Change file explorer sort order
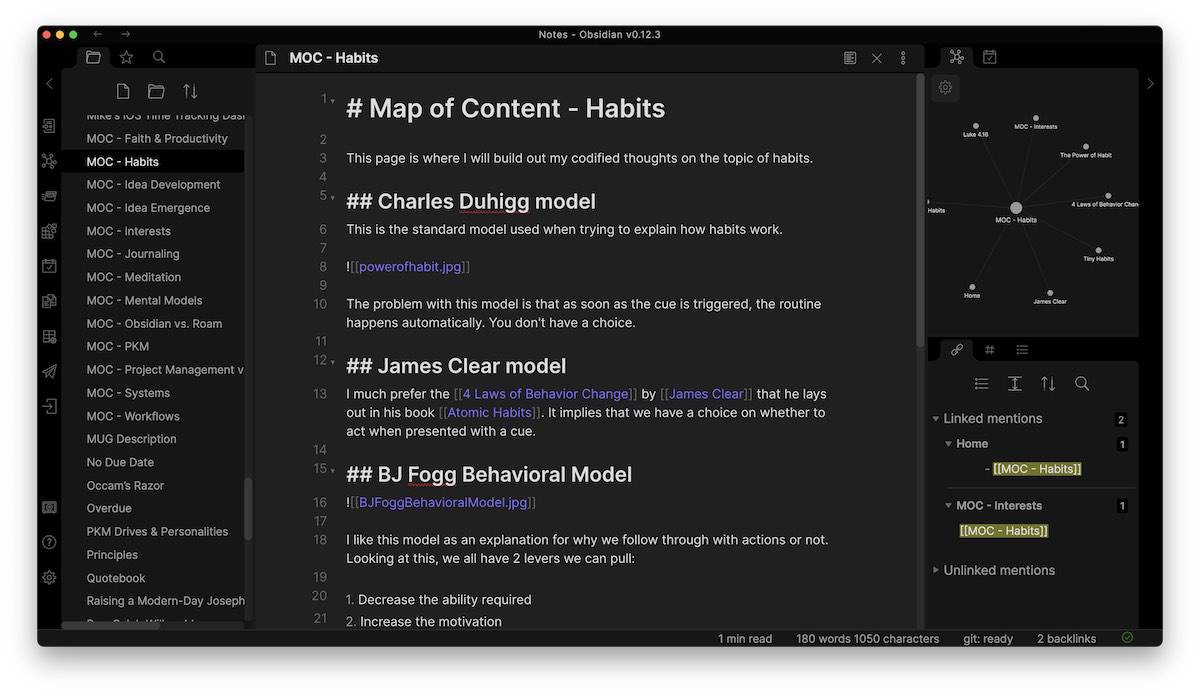 tap(190, 91)
